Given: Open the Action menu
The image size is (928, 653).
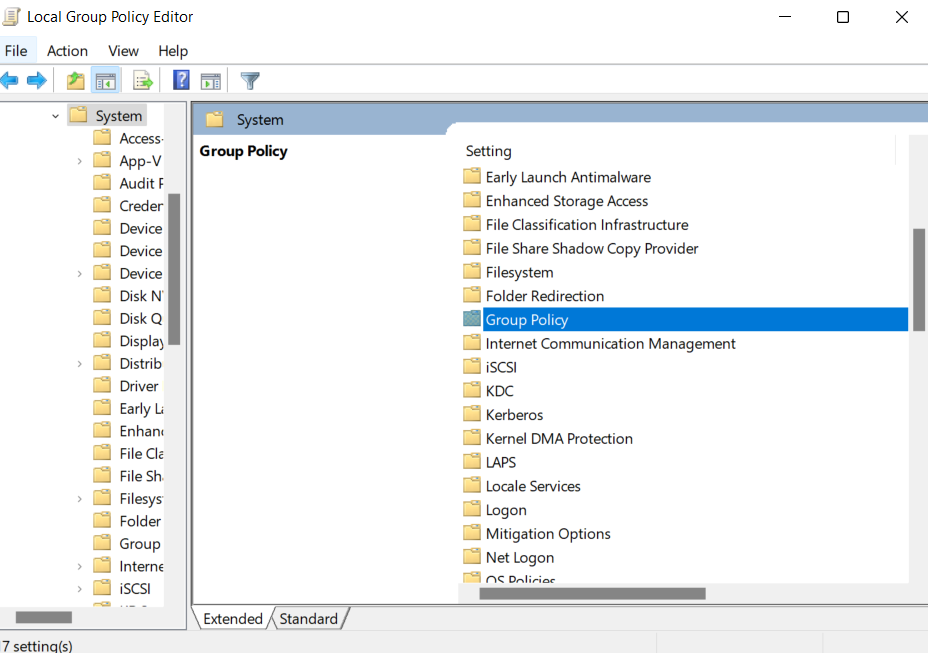Looking at the screenshot, I should pyautogui.click(x=67, y=51).
